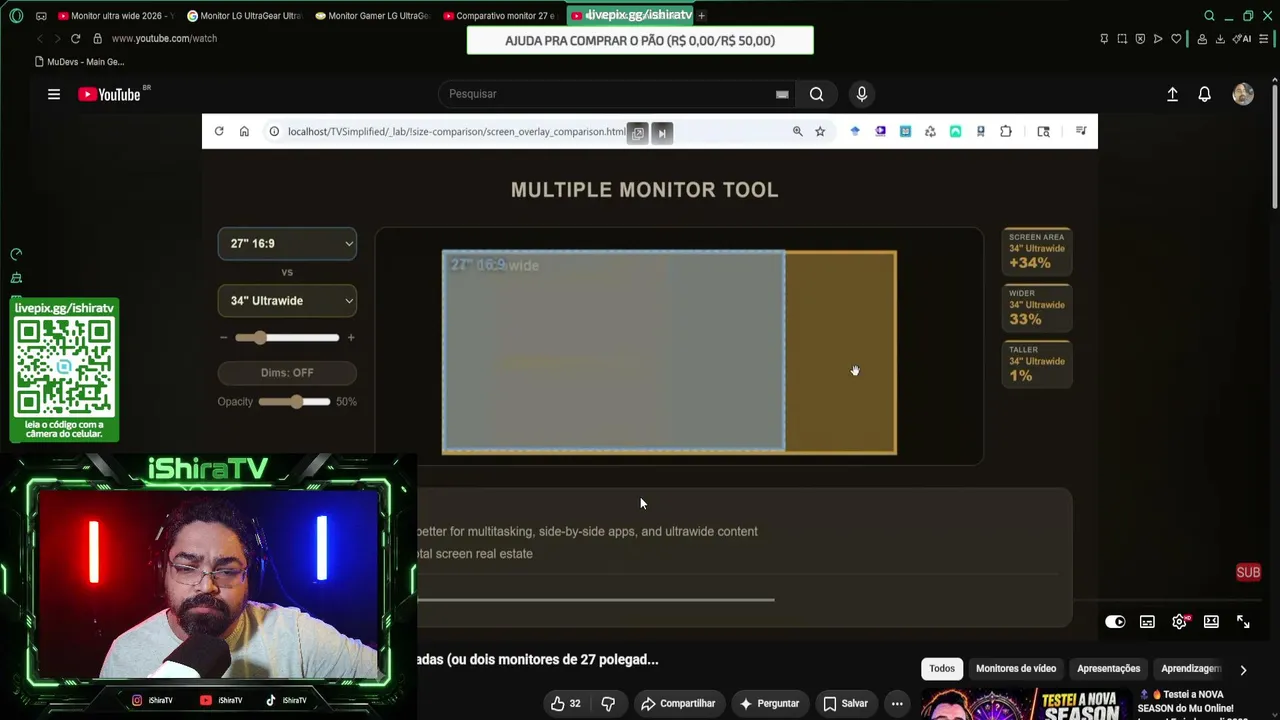The height and width of the screenshot is (720, 1280).
Task: Toggle the autoplay switch on the player
Action: [1115, 622]
